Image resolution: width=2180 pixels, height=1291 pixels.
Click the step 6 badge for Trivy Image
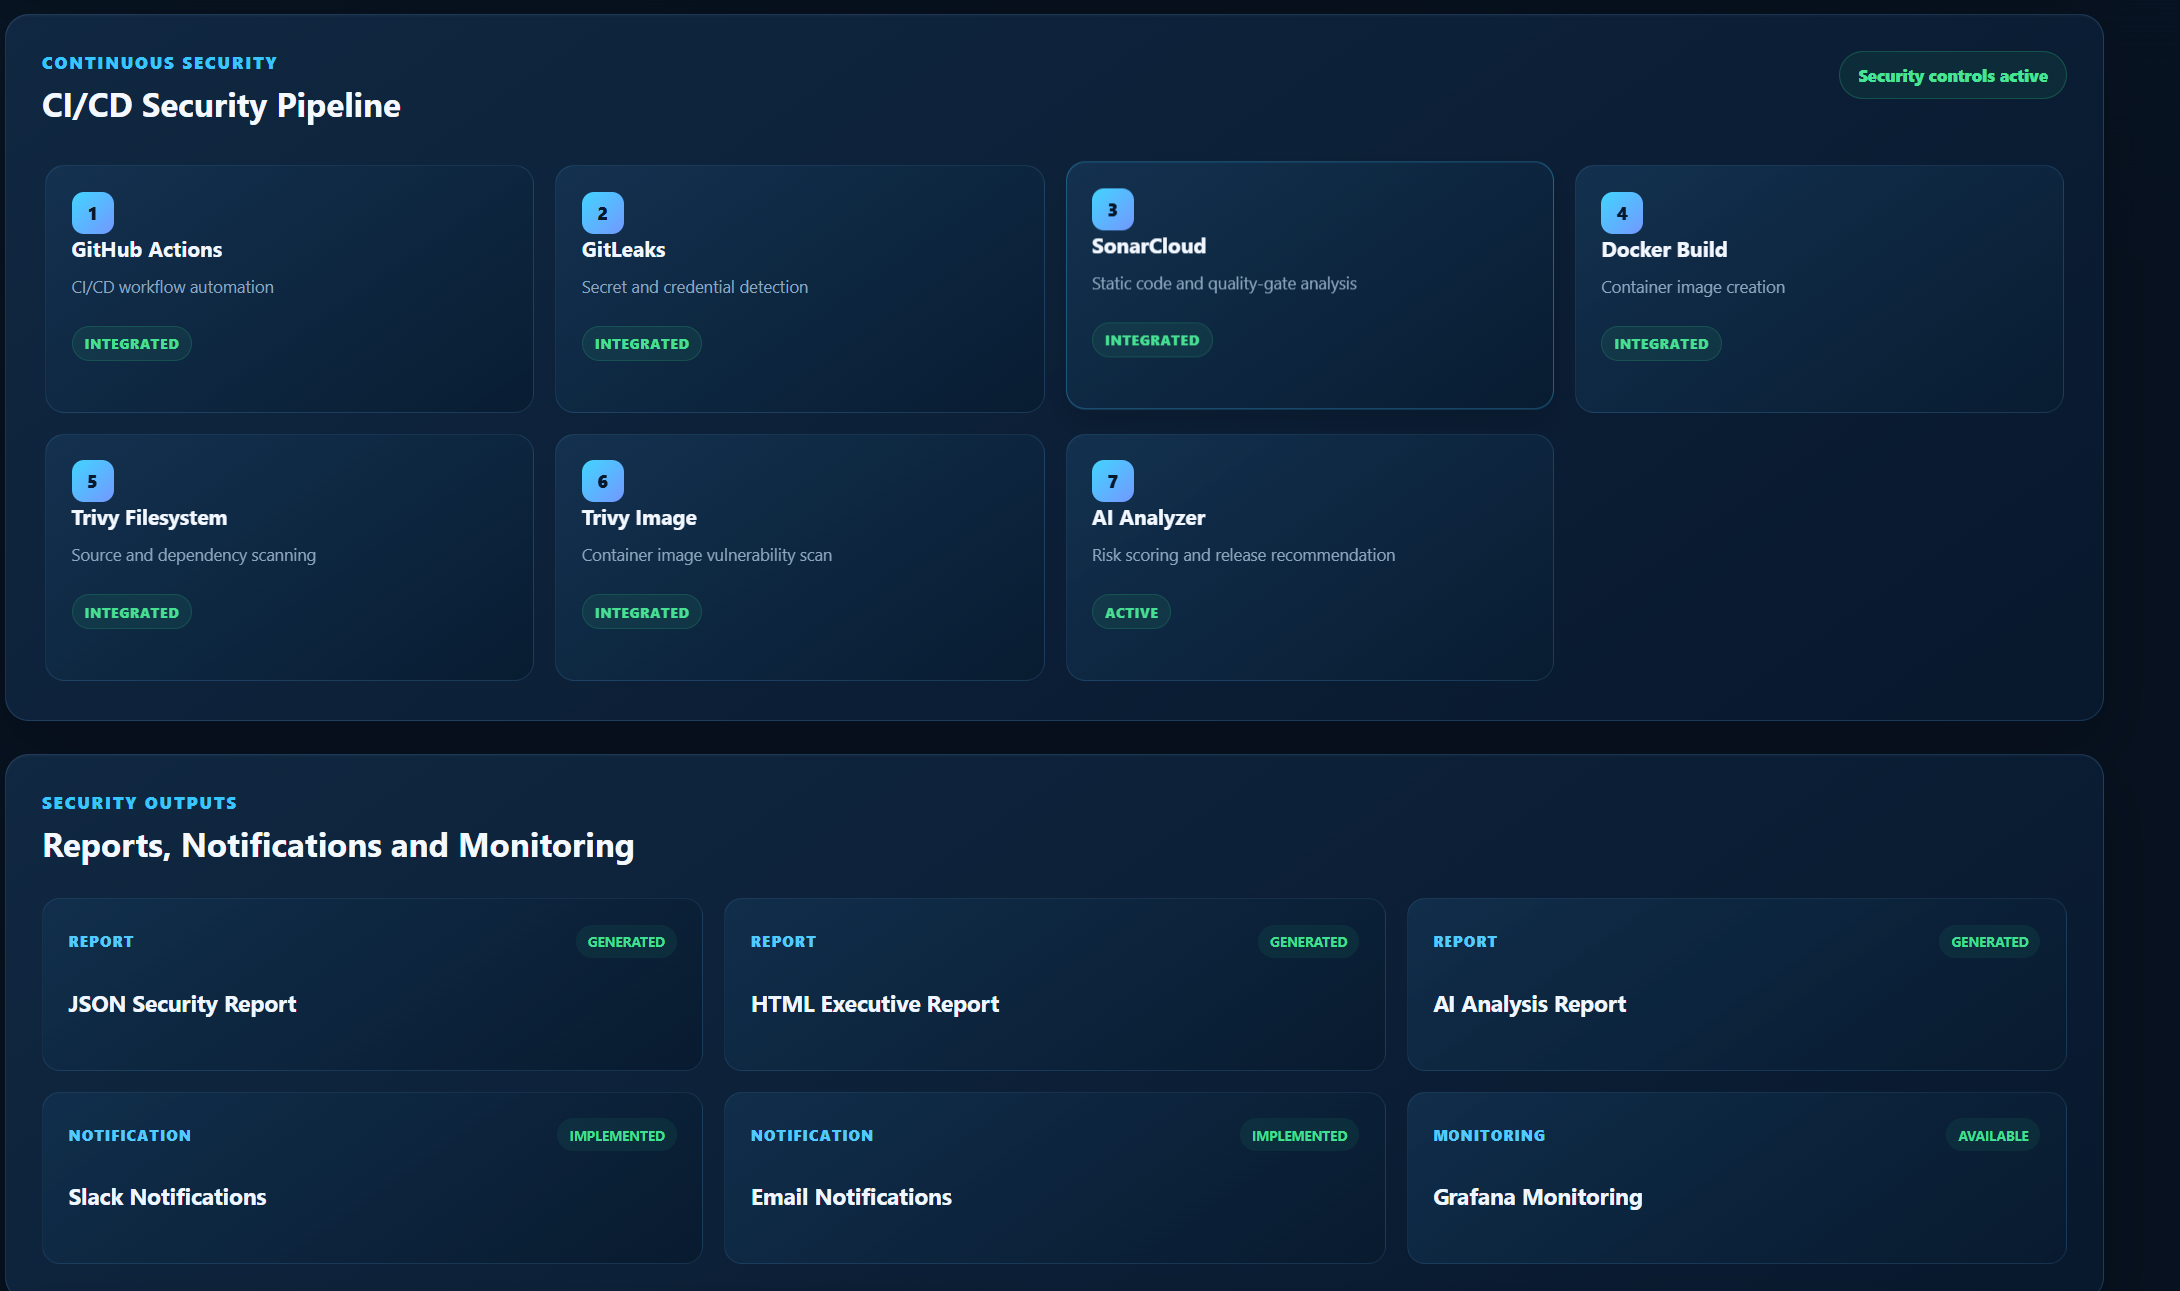[x=603, y=481]
